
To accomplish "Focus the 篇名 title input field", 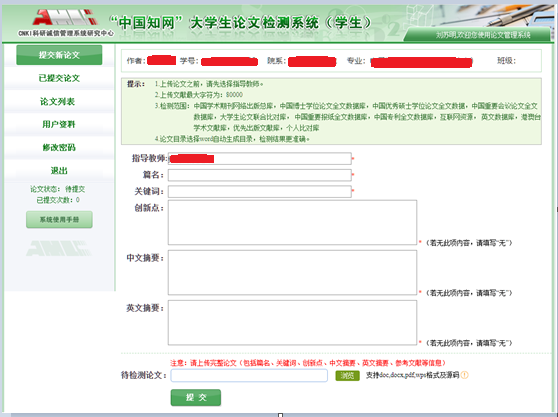I will [x=260, y=175].
